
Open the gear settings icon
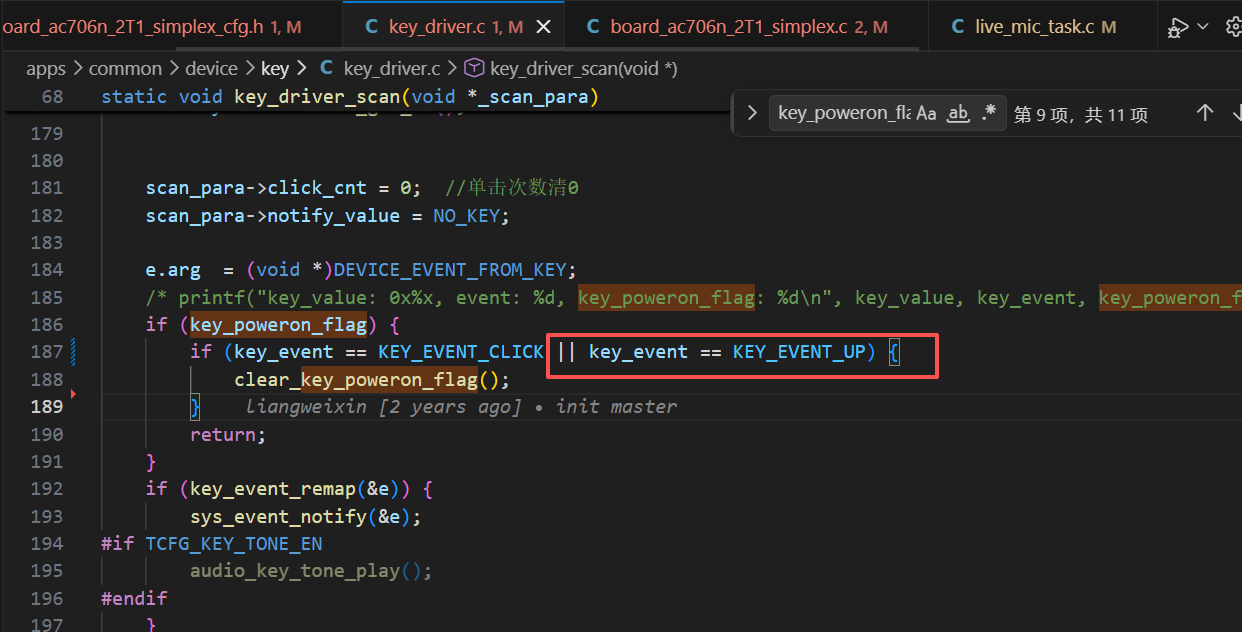click(1234, 28)
